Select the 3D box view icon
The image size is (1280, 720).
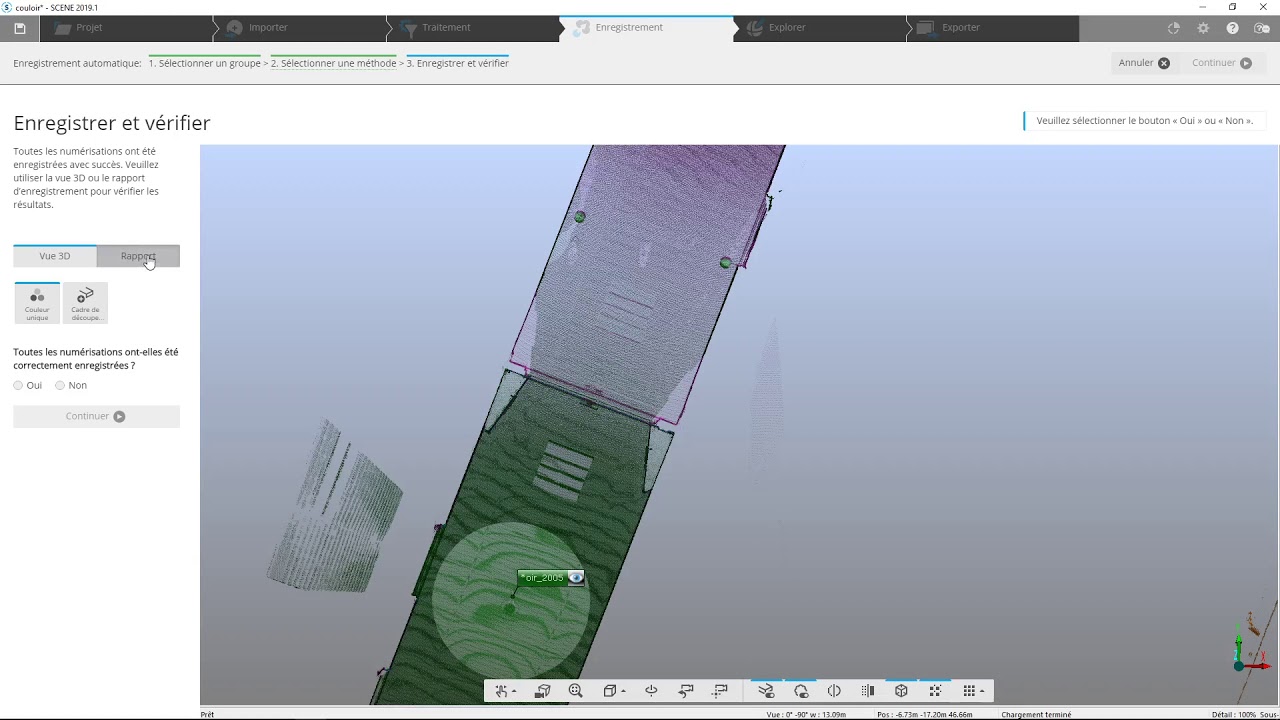tap(609, 691)
